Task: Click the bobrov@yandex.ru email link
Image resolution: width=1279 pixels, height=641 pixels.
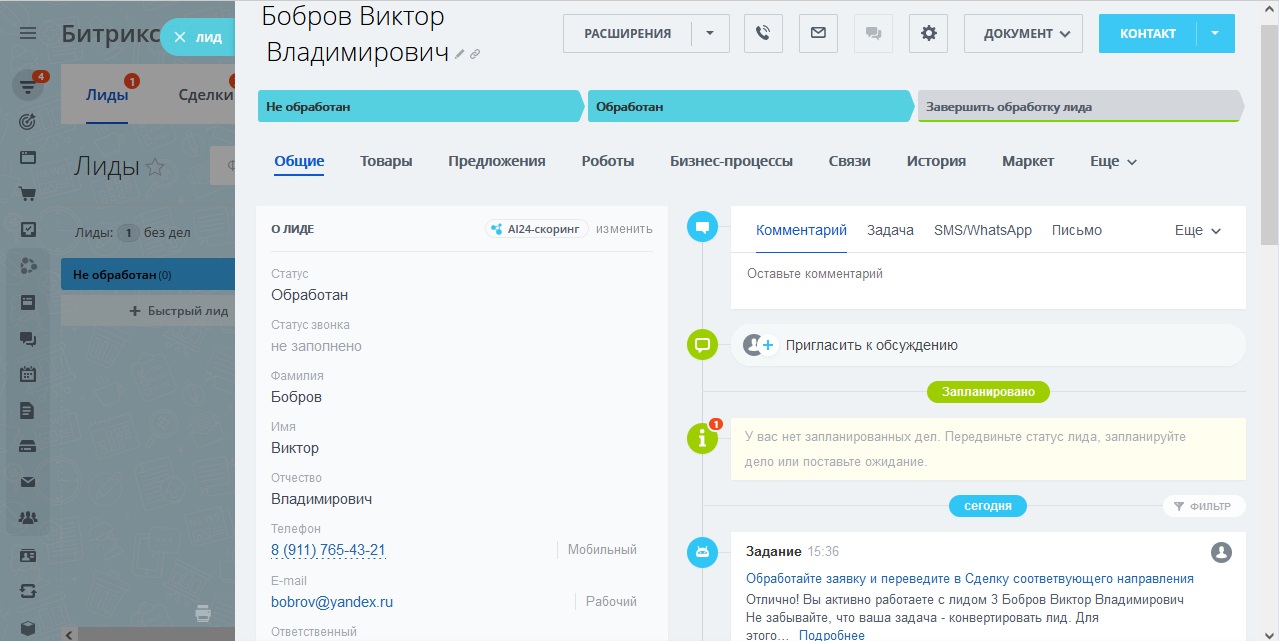Action: 331,601
